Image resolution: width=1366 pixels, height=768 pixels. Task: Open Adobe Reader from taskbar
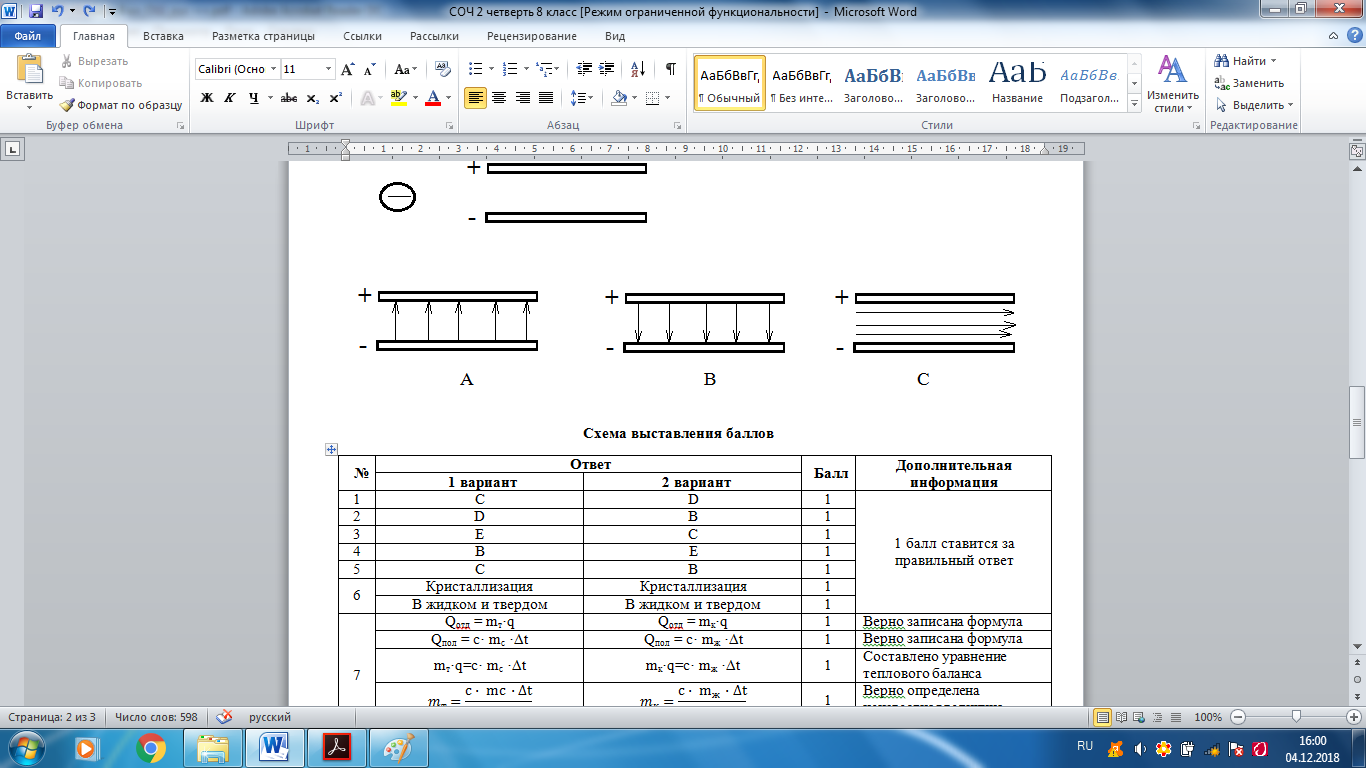(x=338, y=747)
